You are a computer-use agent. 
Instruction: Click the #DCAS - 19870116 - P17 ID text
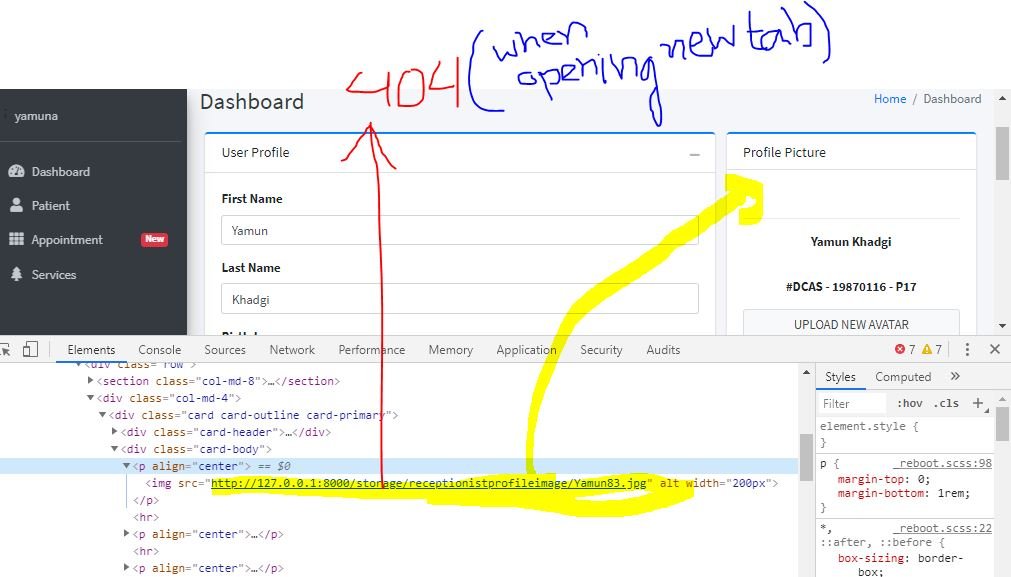point(850,287)
